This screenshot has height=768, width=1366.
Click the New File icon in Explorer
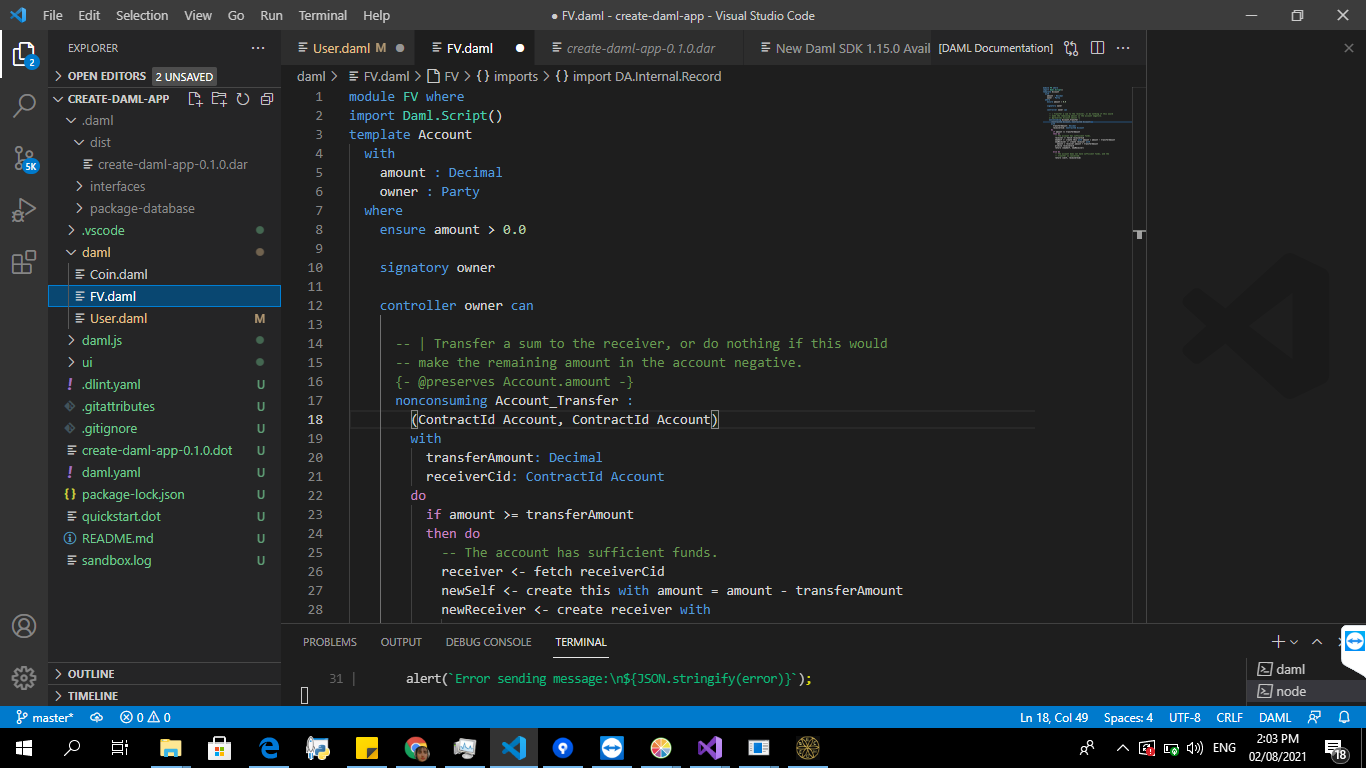point(195,99)
